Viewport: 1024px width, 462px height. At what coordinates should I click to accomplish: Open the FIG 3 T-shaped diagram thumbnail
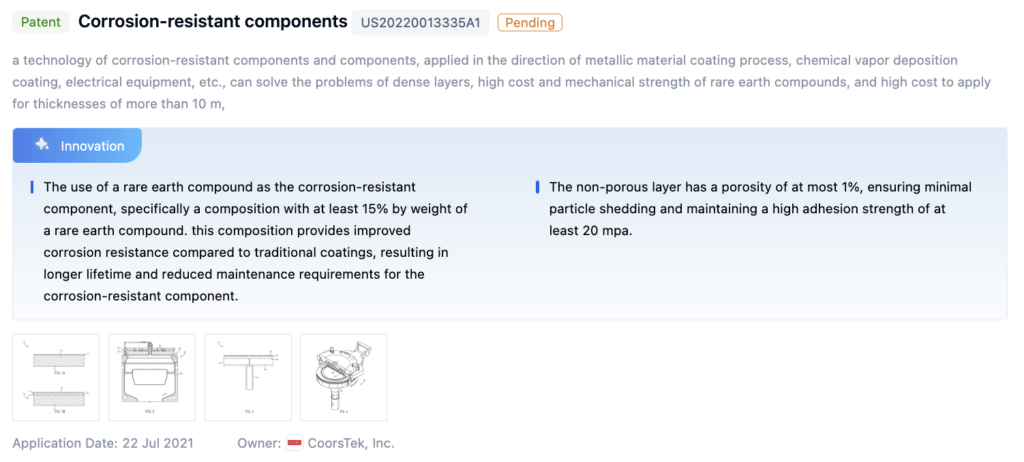(247, 377)
